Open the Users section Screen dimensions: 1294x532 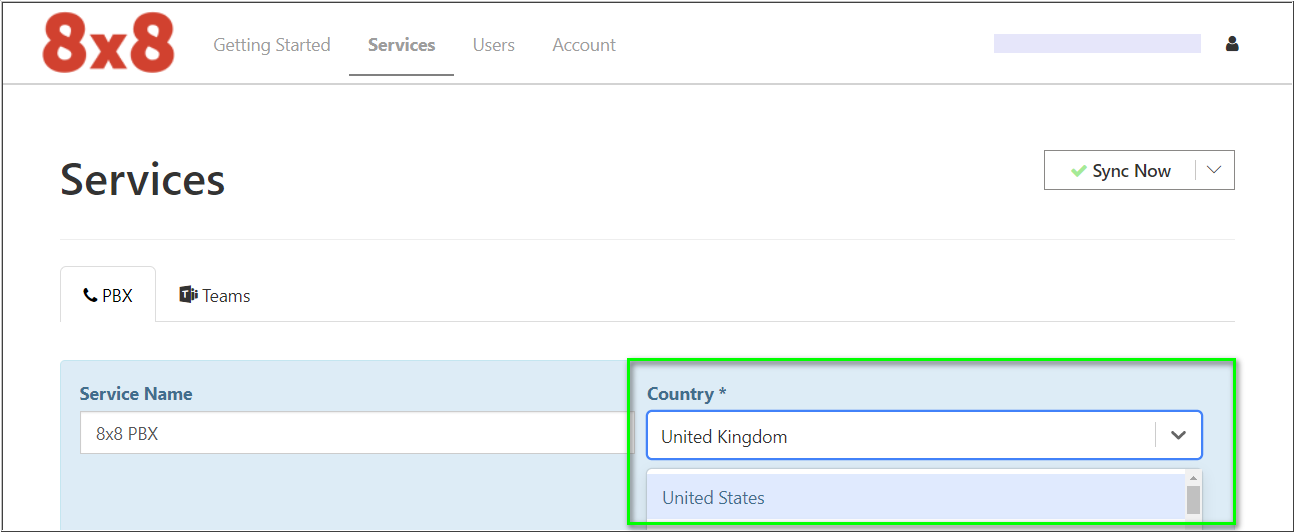pos(494,45)
